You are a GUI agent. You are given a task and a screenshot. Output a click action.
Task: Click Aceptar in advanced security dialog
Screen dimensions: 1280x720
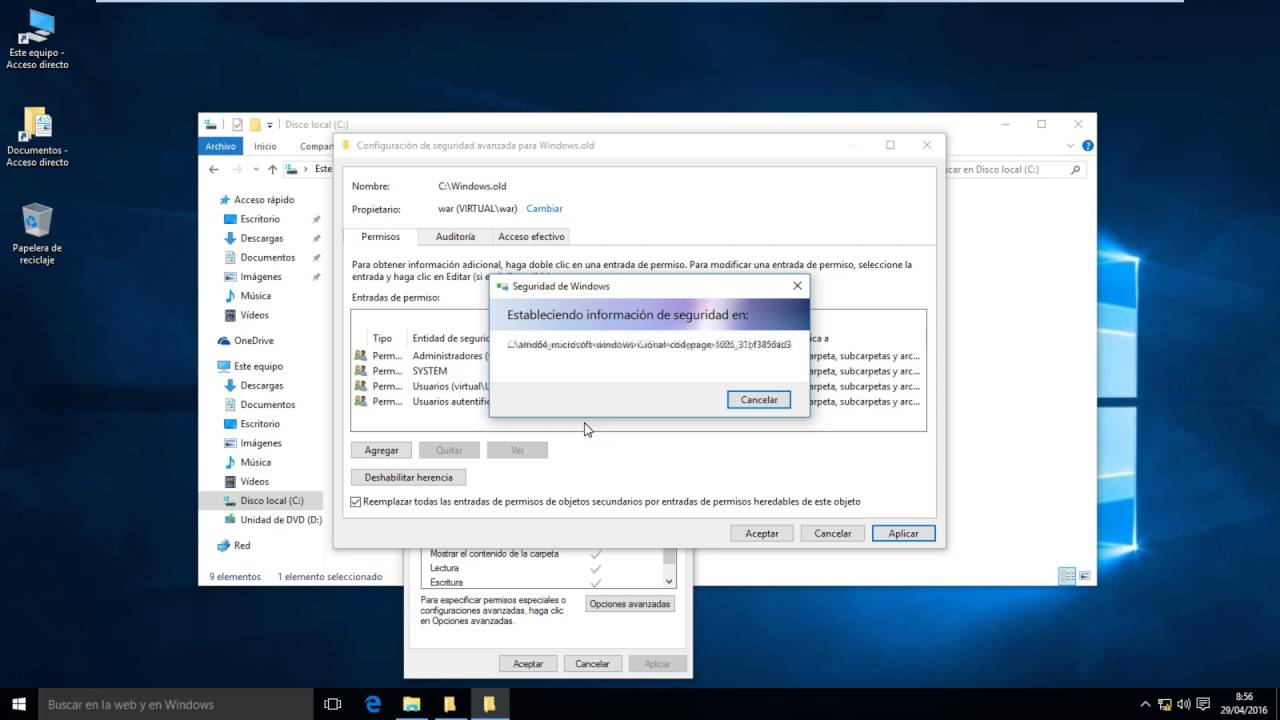coord(762,534)
